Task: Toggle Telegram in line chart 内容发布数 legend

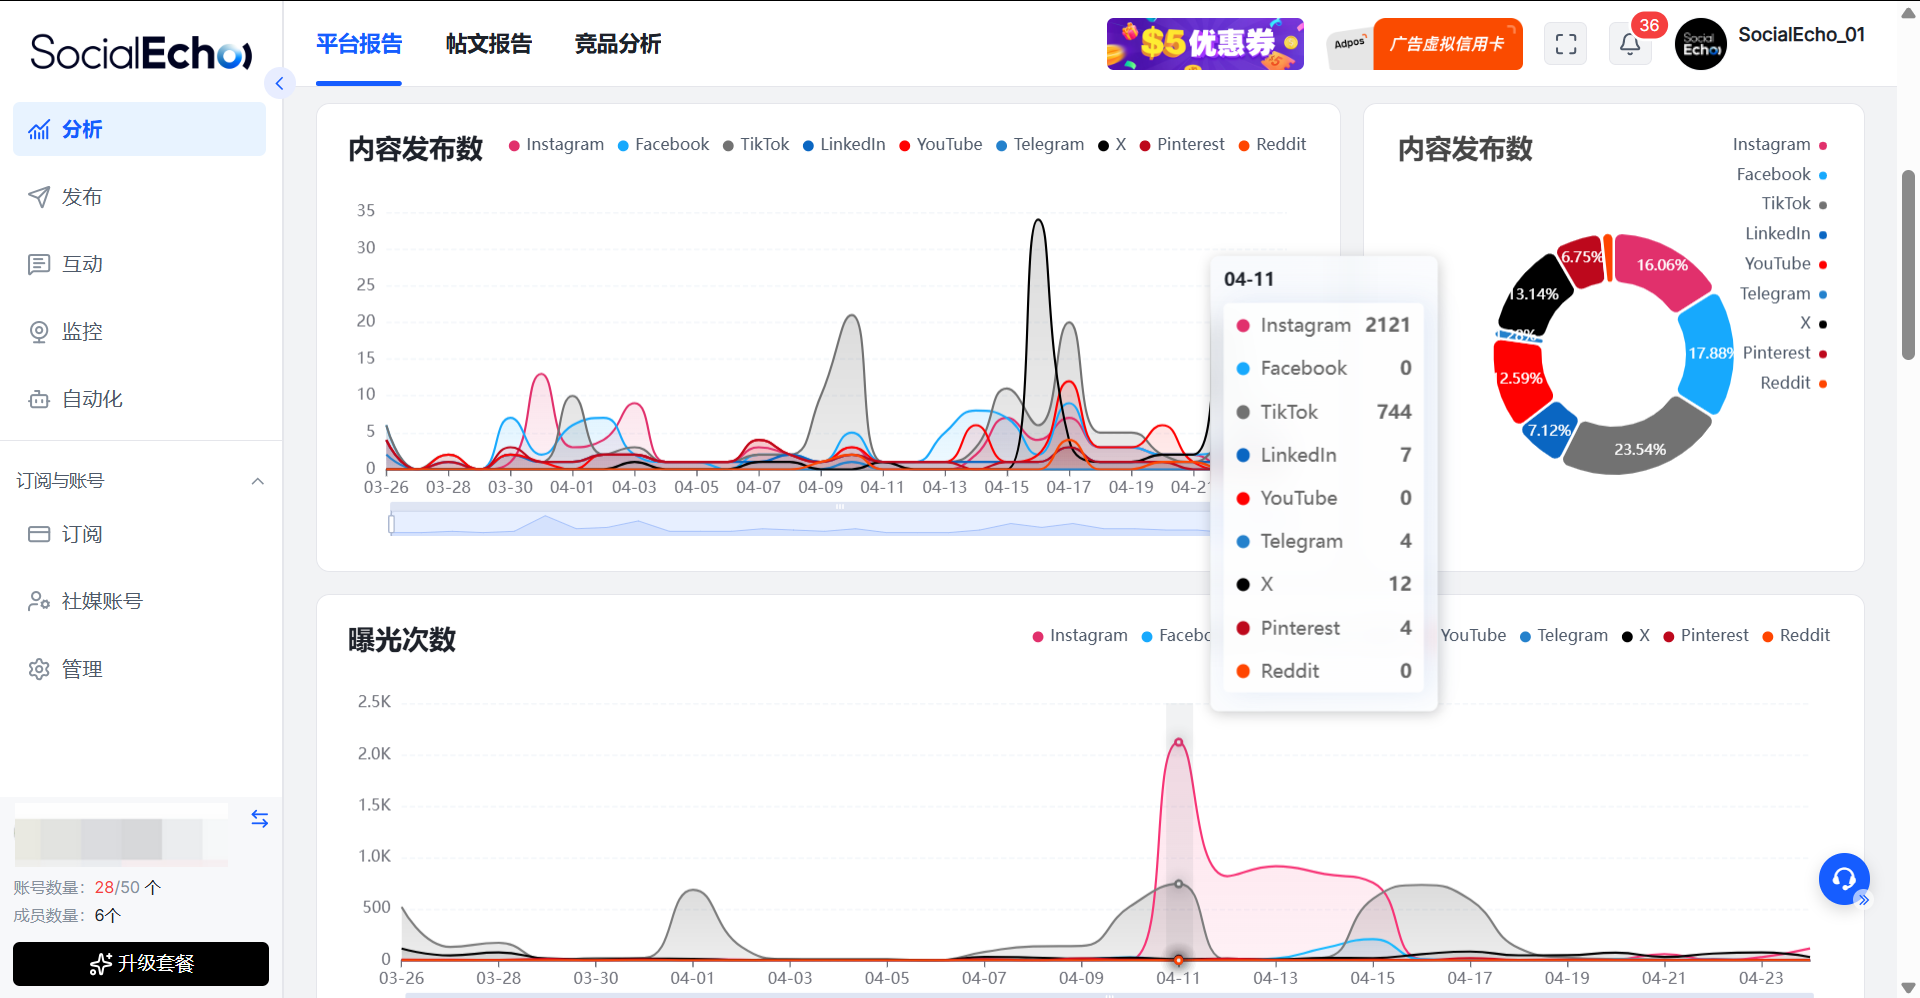Action: [x=1040, y=145]
